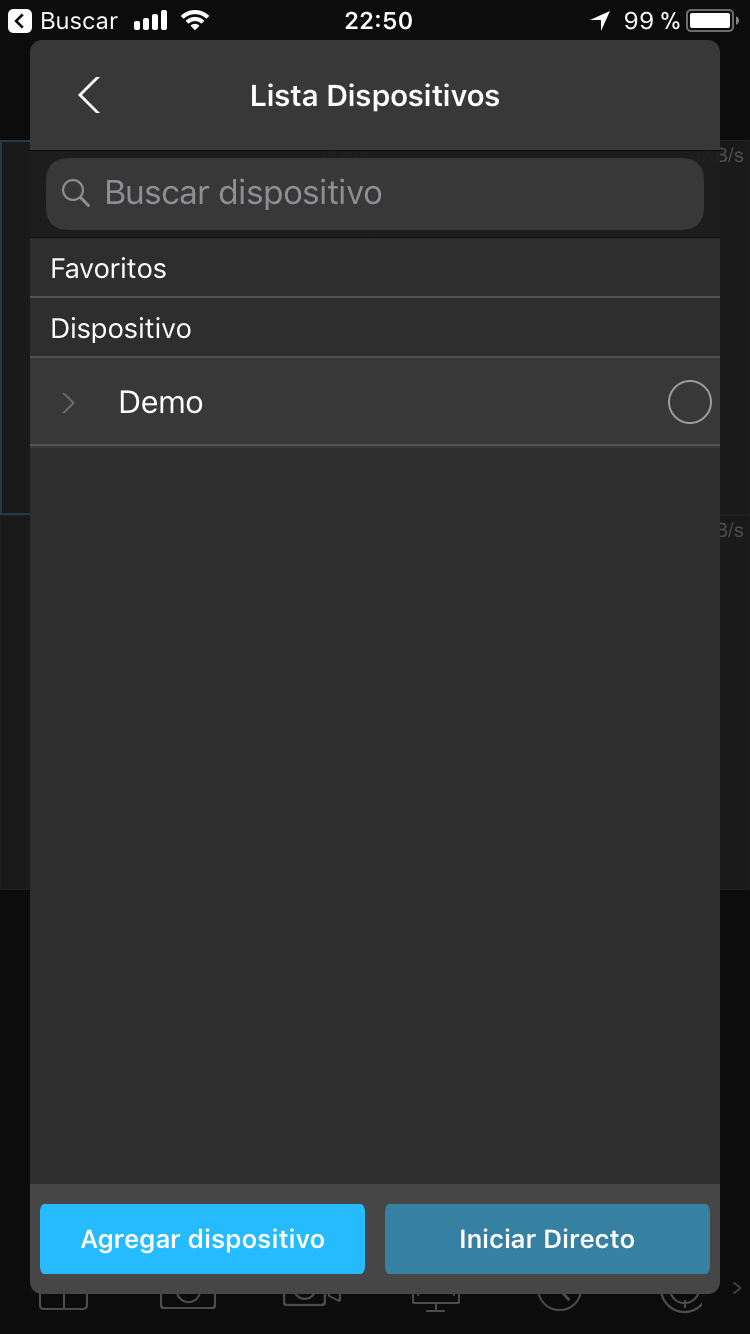
Task: Tap the Lista Dispositivos title
Action: coord(375,96)
